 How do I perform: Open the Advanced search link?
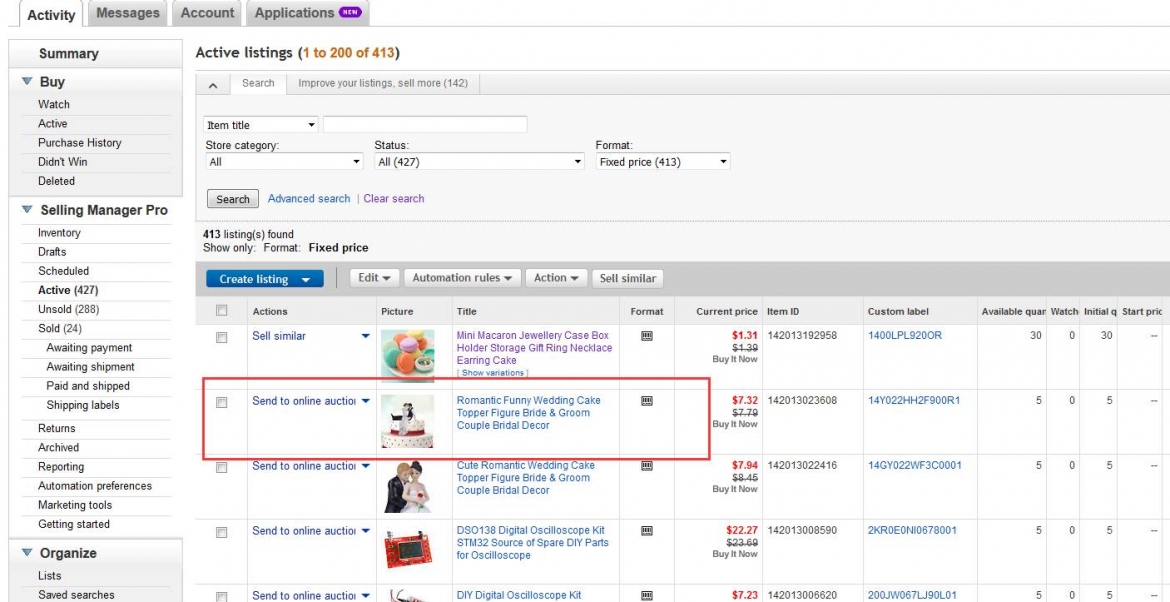309,199
